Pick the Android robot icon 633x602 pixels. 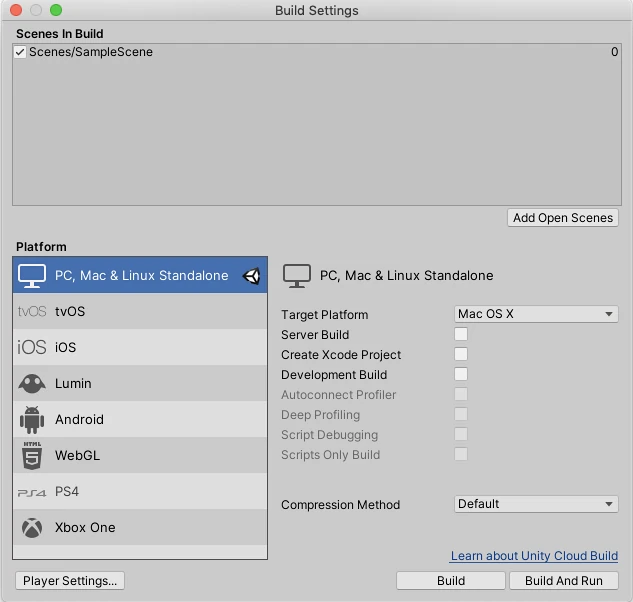click(32, 420)
